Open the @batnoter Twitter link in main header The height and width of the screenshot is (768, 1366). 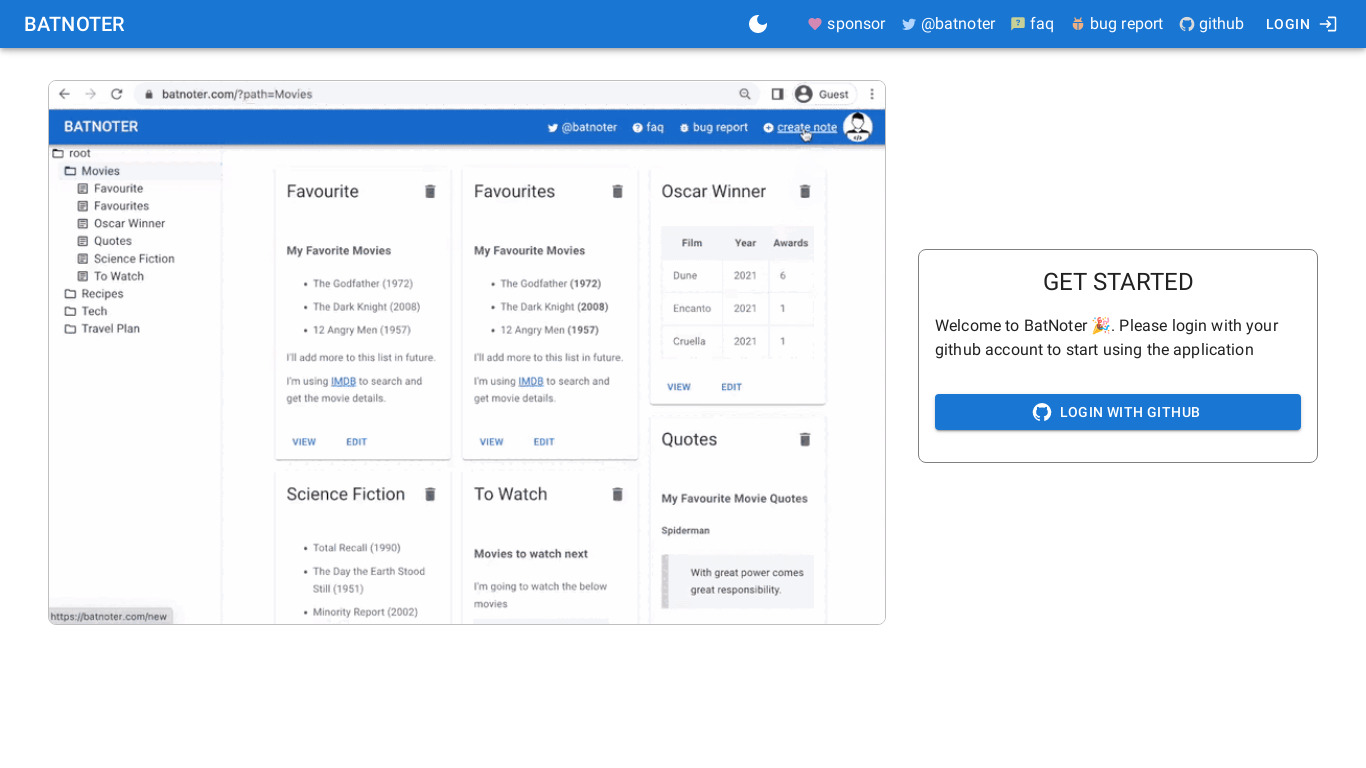pos(948,24)
